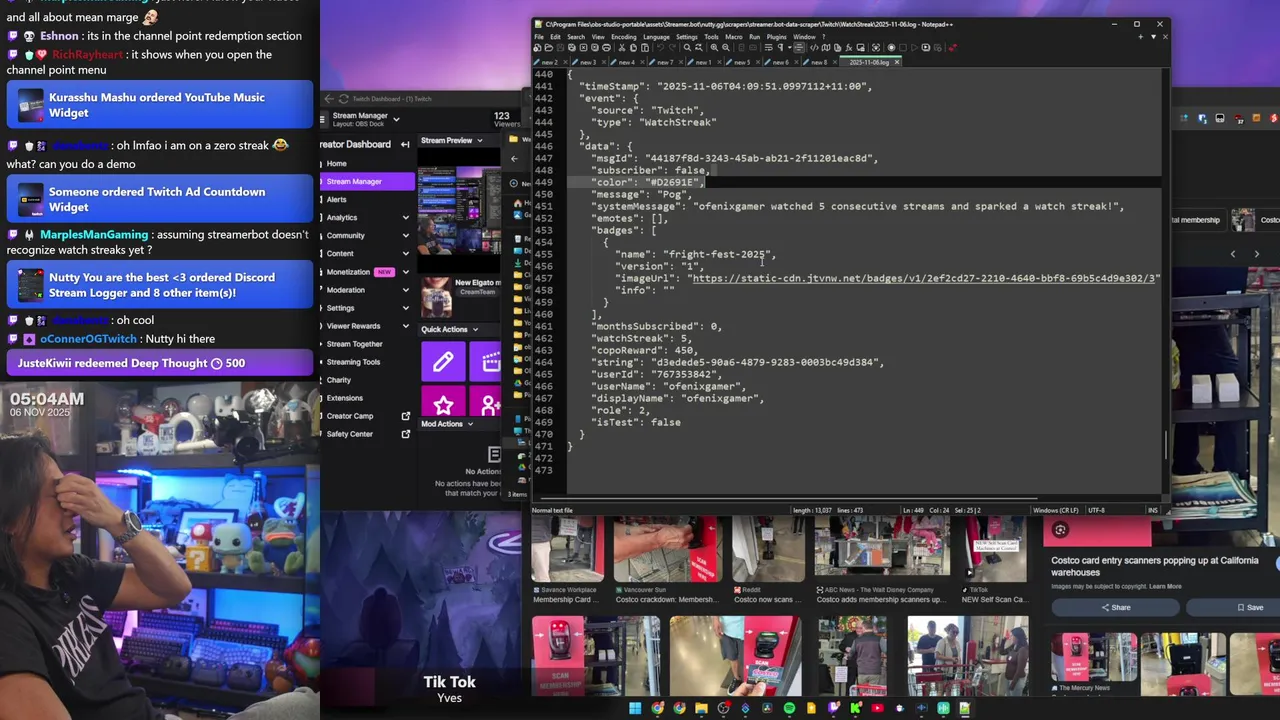Image resolution: width=1280 pixels, height=720 pixels.
Task: Click the Open file toolbar icon in Notepad++
Action: pyautogui.click(x=548, y=47)
